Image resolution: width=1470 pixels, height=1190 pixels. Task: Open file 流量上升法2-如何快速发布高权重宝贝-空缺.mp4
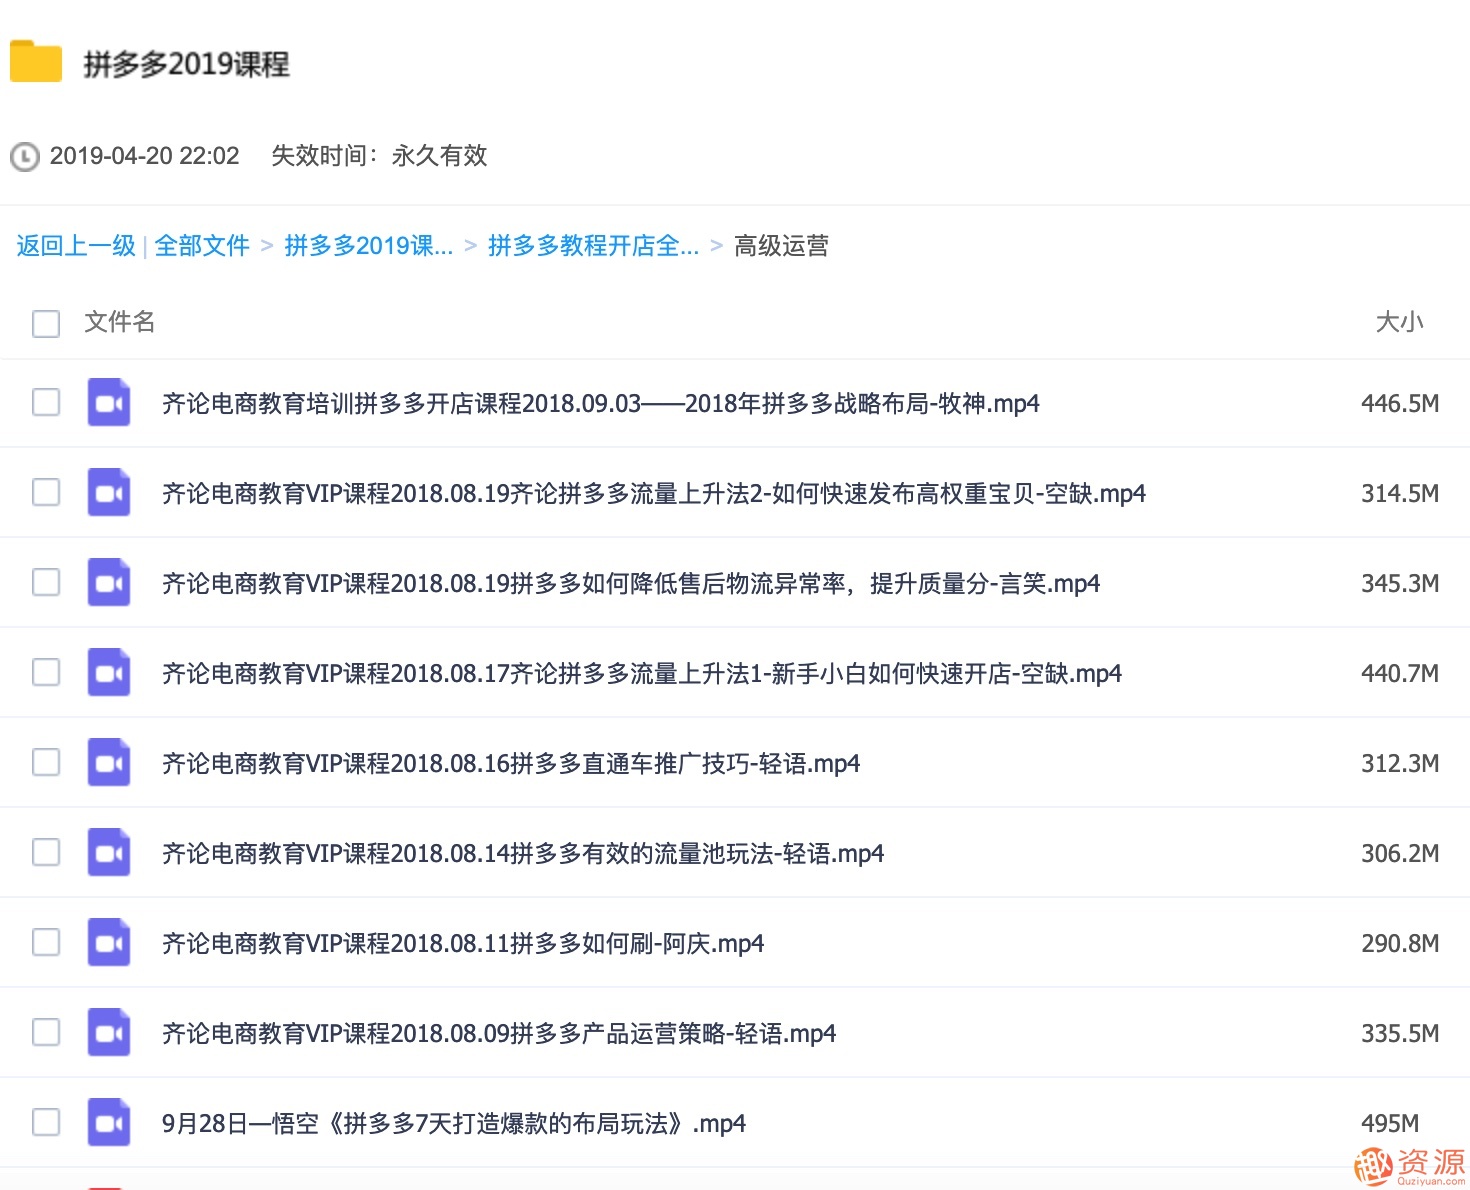[654, 494]
